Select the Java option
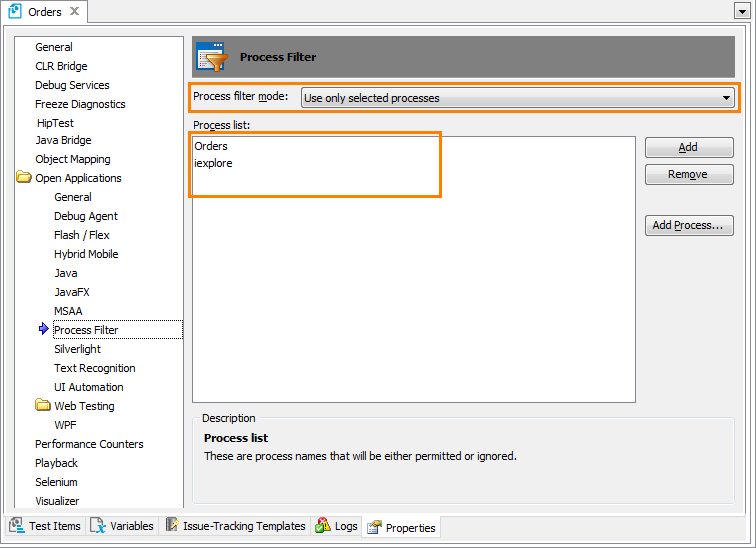The image size is (756, 548). (x=66, y=273)
